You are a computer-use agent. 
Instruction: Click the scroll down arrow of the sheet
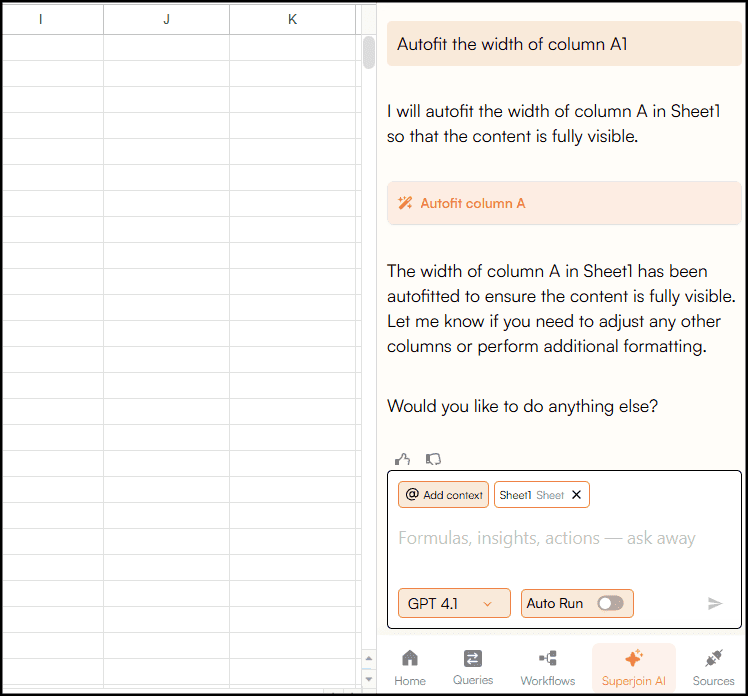pyautogui.click(x=369, y=678)
